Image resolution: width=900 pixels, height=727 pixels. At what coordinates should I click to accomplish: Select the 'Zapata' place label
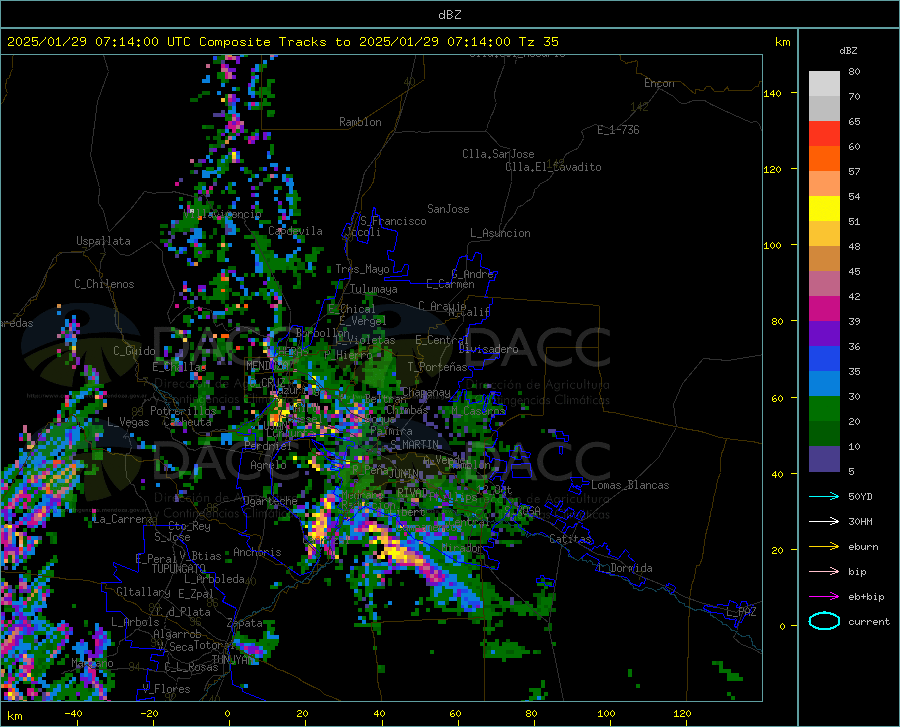[x=245, y=623]
